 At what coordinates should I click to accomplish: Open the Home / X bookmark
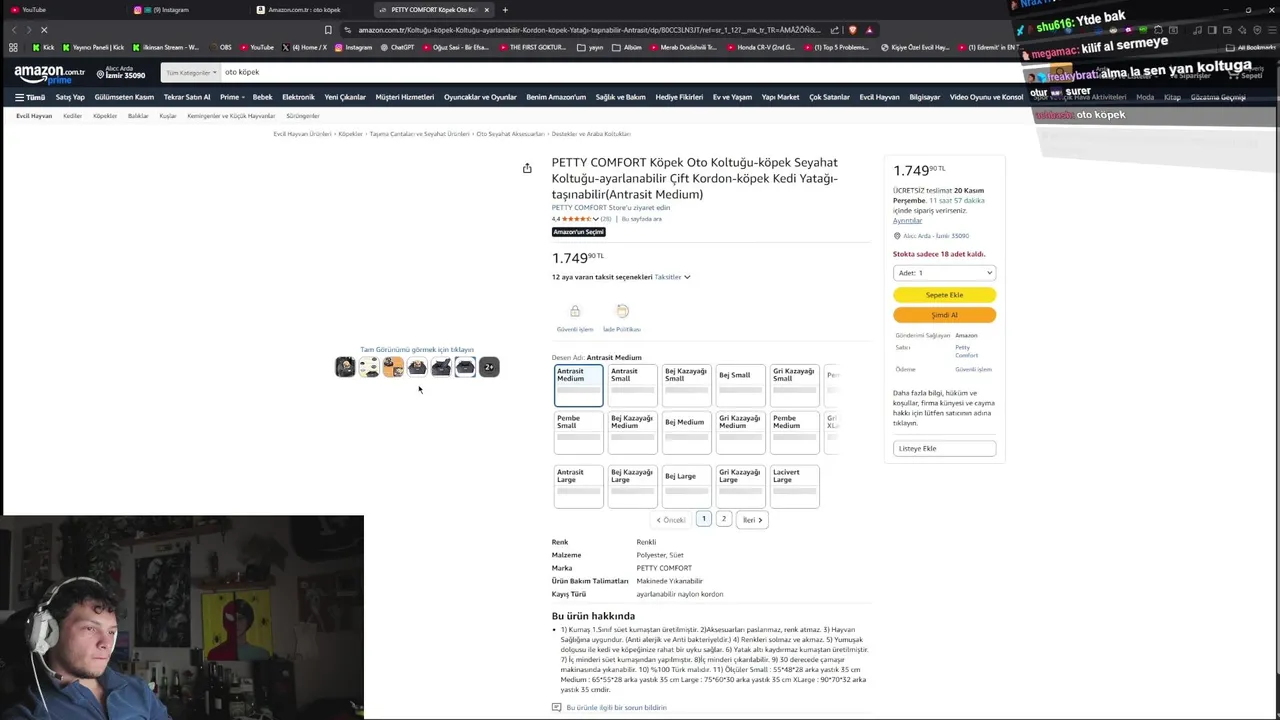point(304,47)
